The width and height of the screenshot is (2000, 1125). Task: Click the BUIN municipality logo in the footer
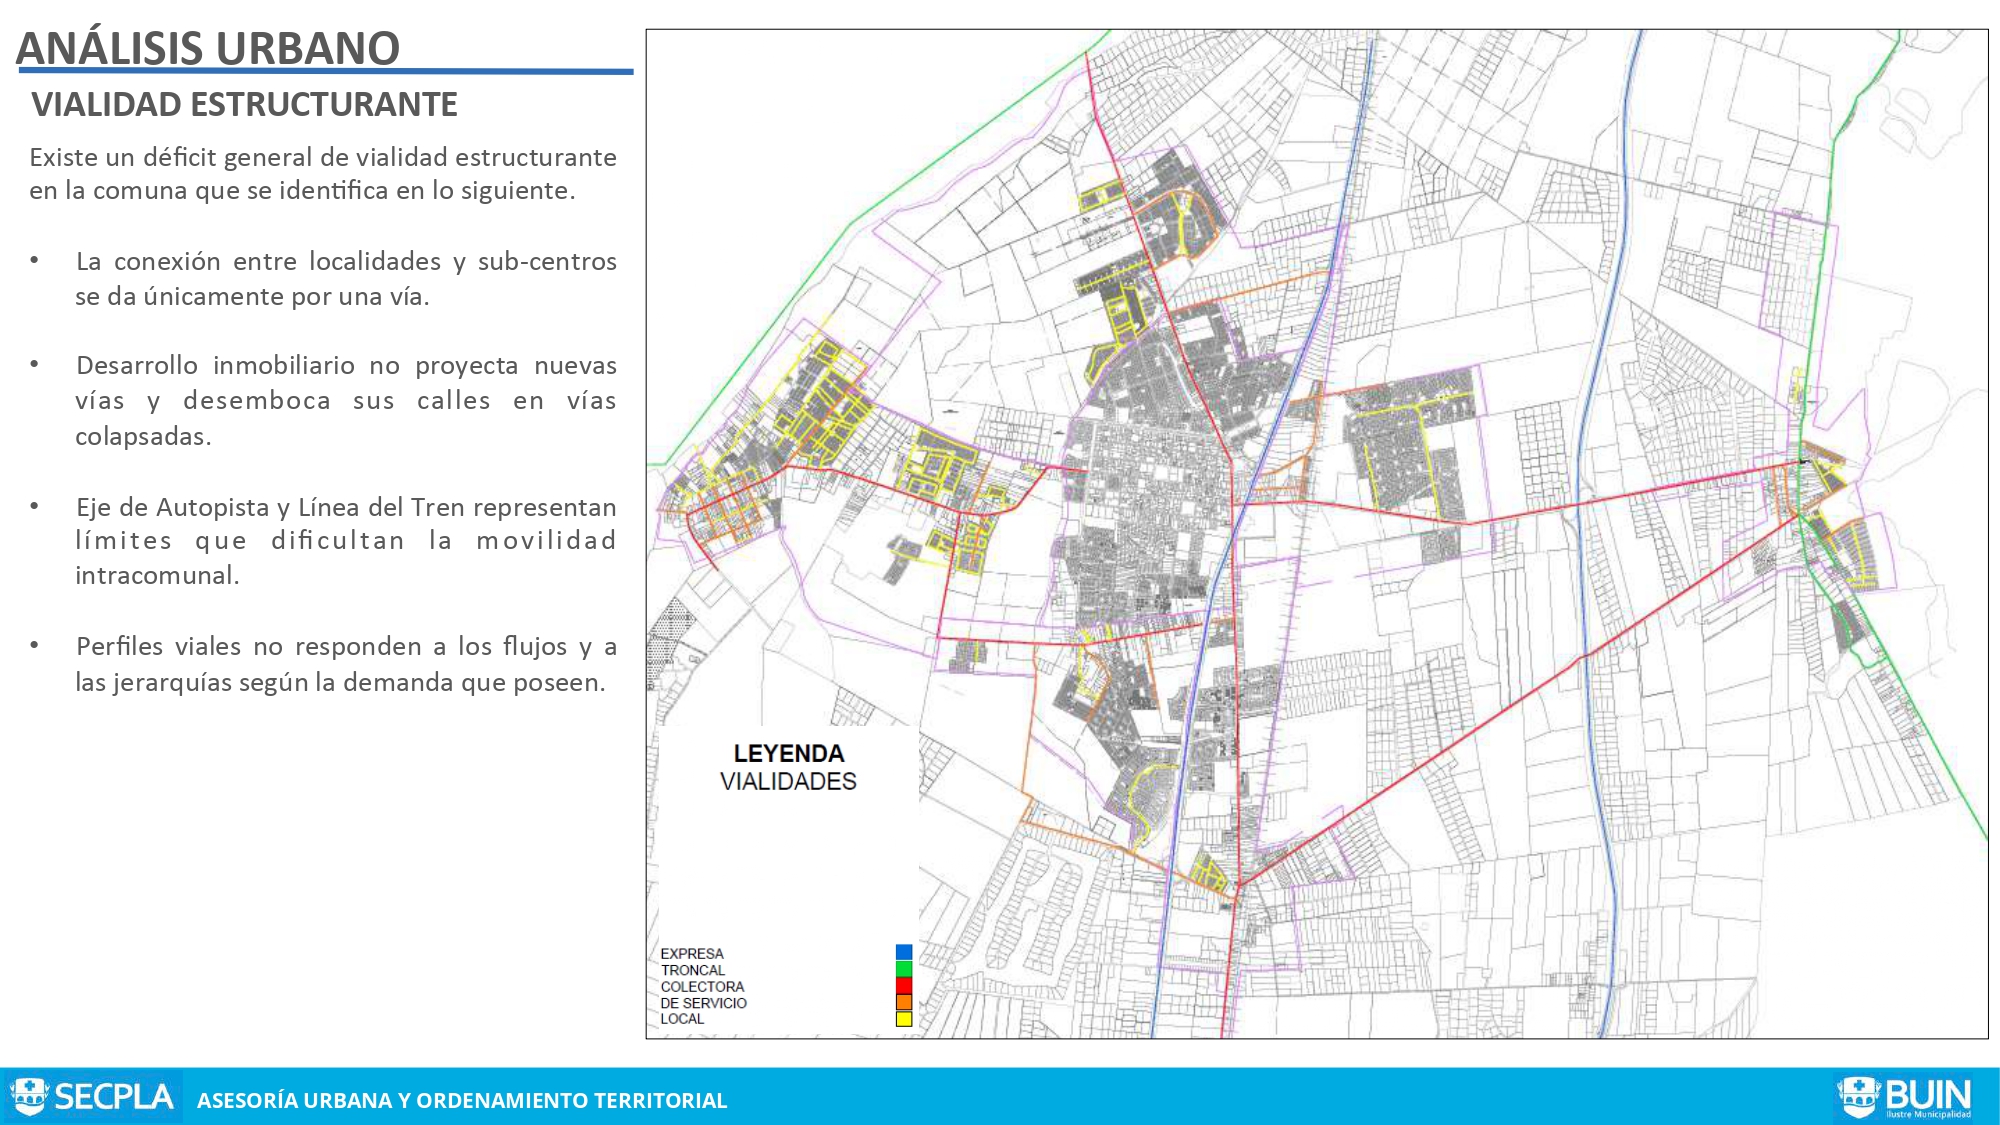[x=1906, y=1097]
